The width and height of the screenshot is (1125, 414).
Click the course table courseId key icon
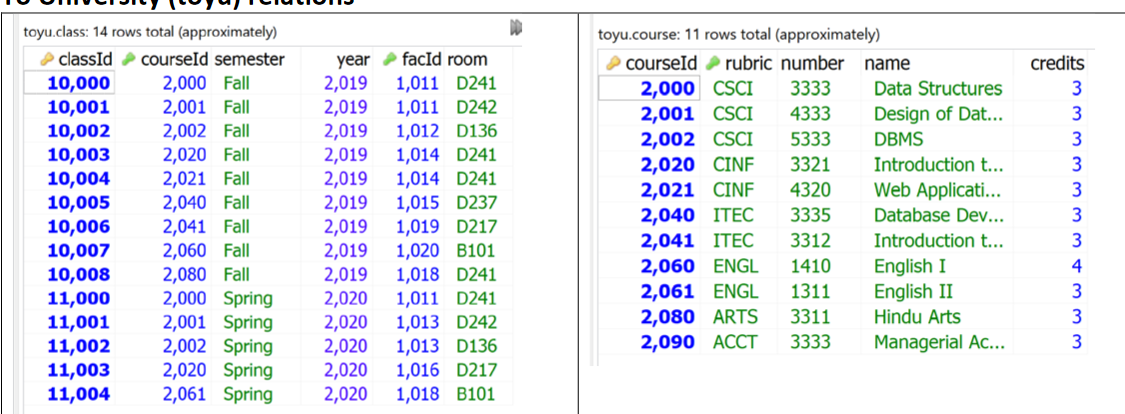point(613,63)
